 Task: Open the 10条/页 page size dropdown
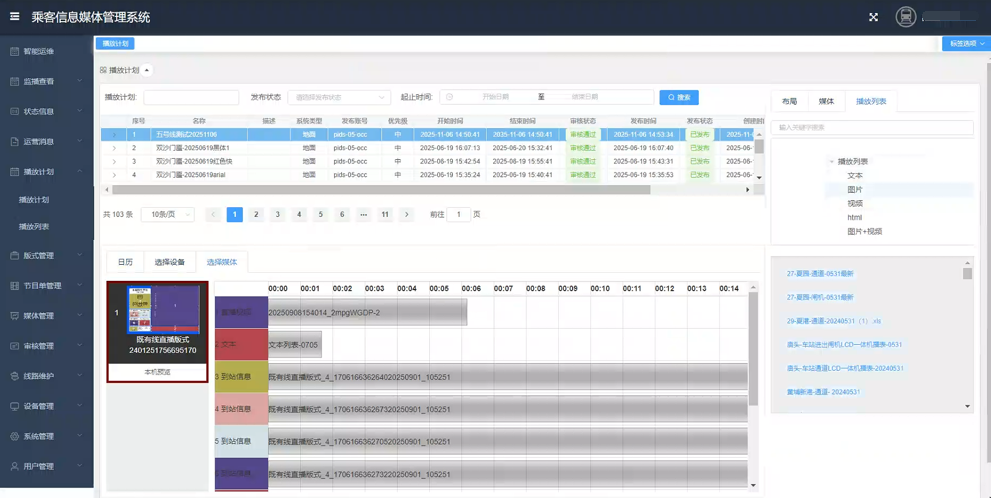(x=167, y=215)
